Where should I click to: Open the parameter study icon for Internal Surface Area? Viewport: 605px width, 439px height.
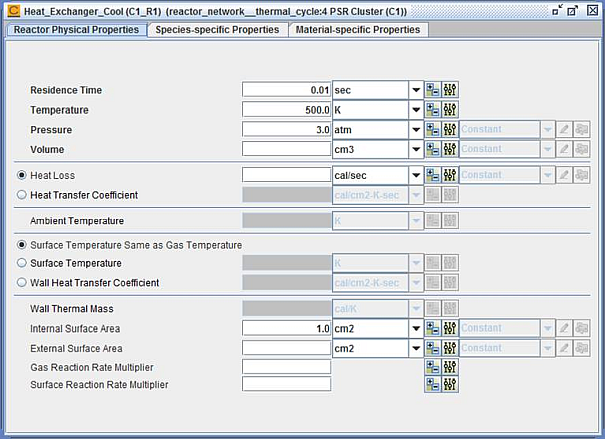pyautogui.click(x=433, y=329)
